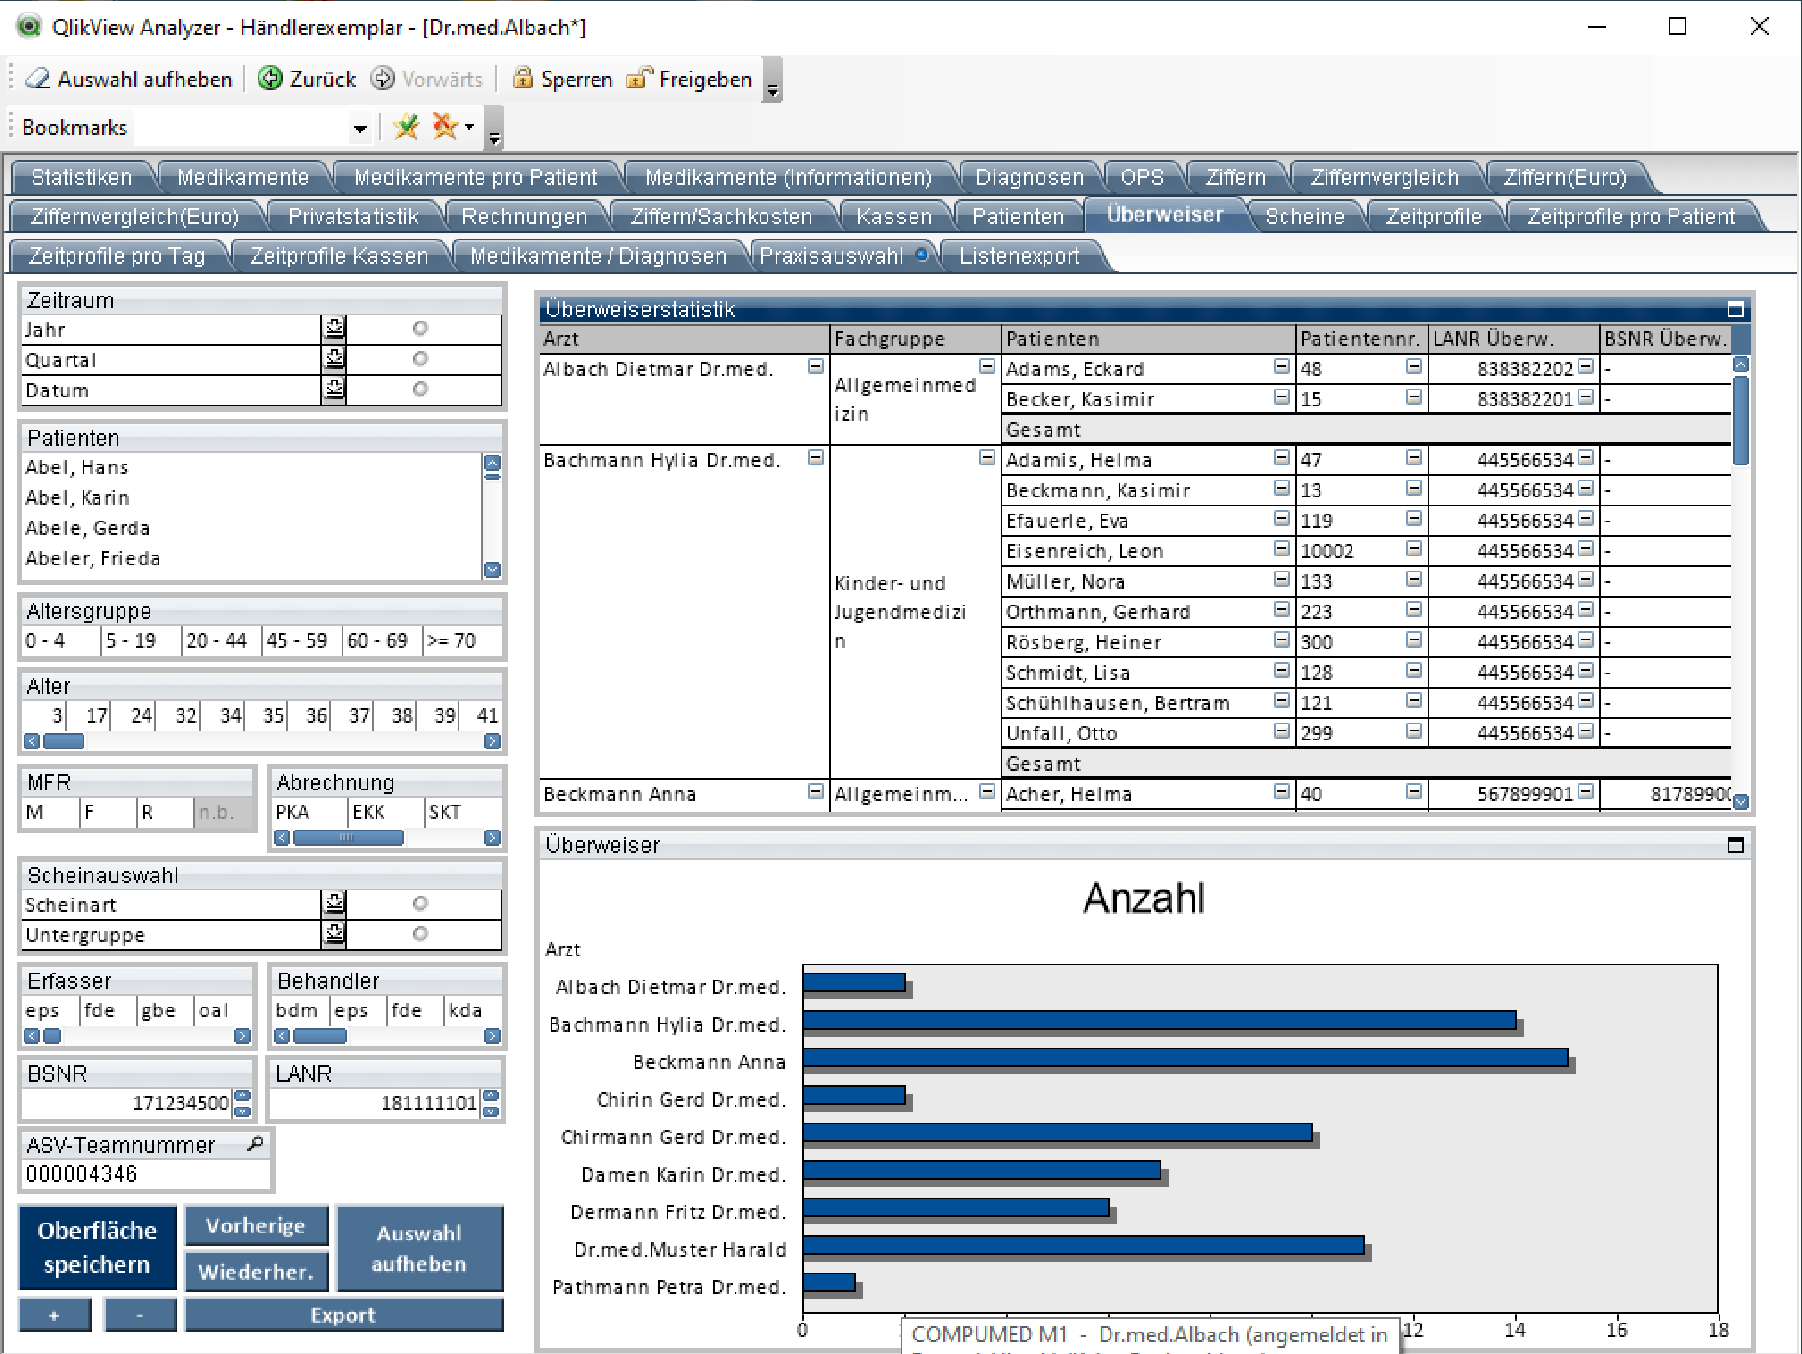Toggle the Quartal radio indicator
This screenshot has height=1354, width=1802.
click(x=420, y=359)
